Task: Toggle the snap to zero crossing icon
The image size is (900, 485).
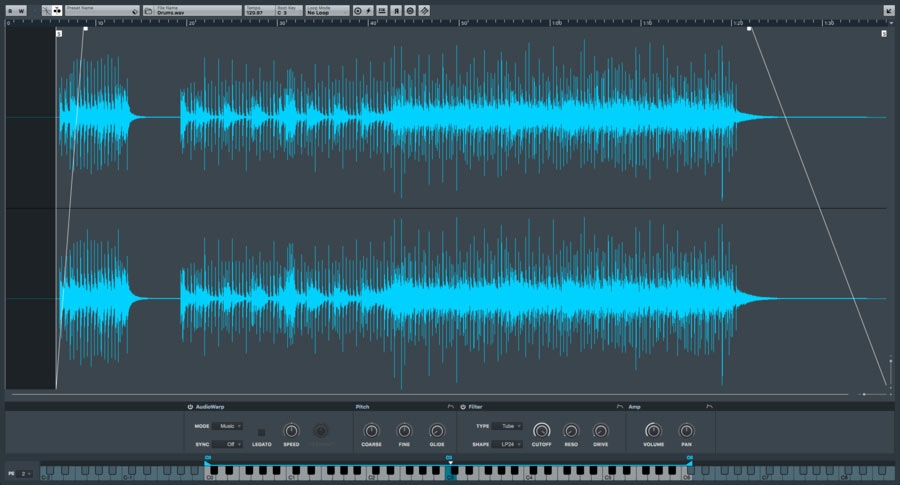Action: [x=46, y=11]
